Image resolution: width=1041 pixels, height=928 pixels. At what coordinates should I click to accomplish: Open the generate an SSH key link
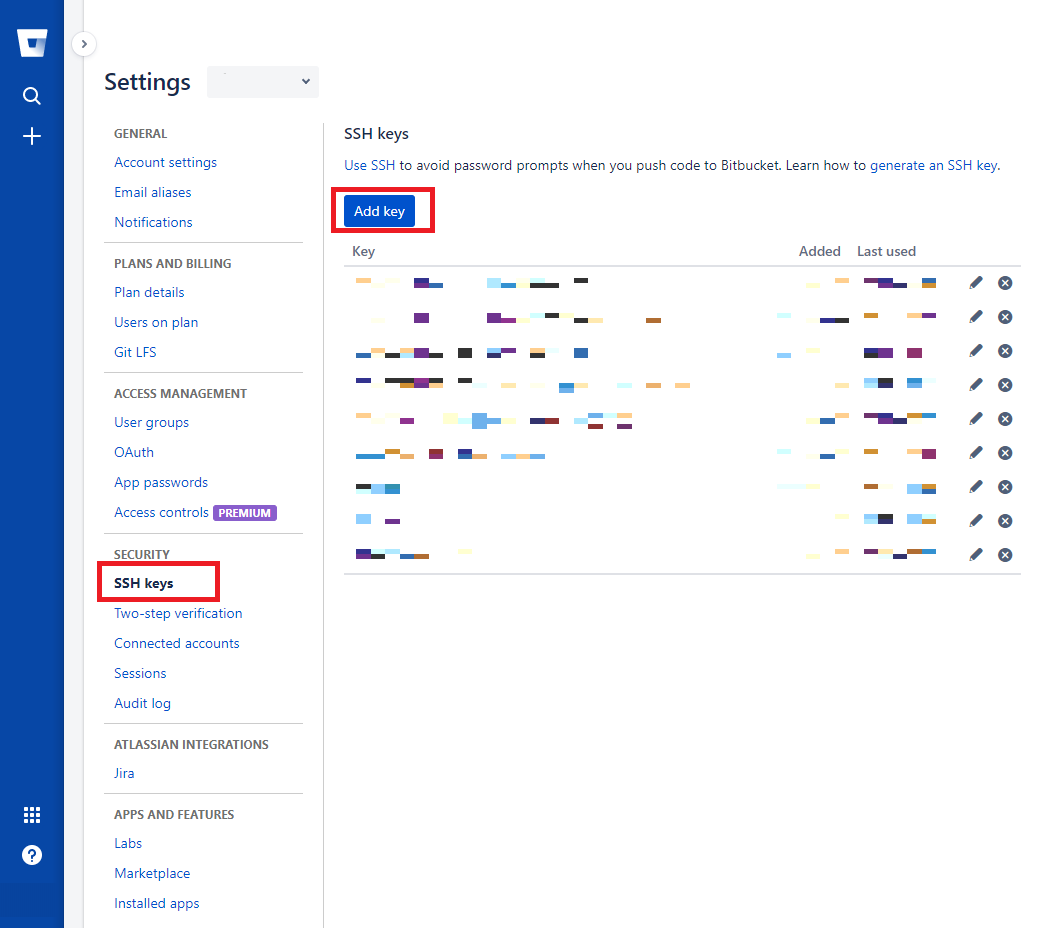coord(935,165)
